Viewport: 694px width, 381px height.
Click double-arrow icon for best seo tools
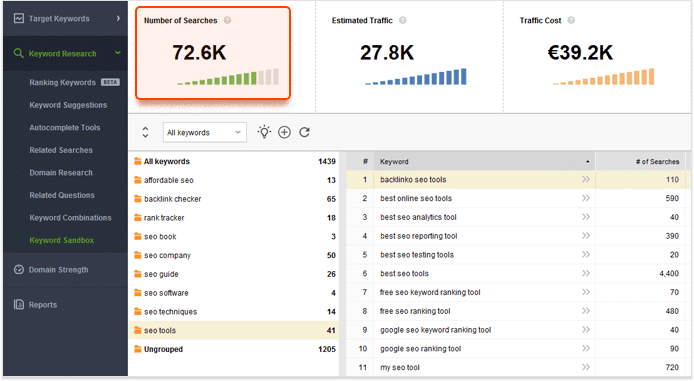tap(586, 273)
